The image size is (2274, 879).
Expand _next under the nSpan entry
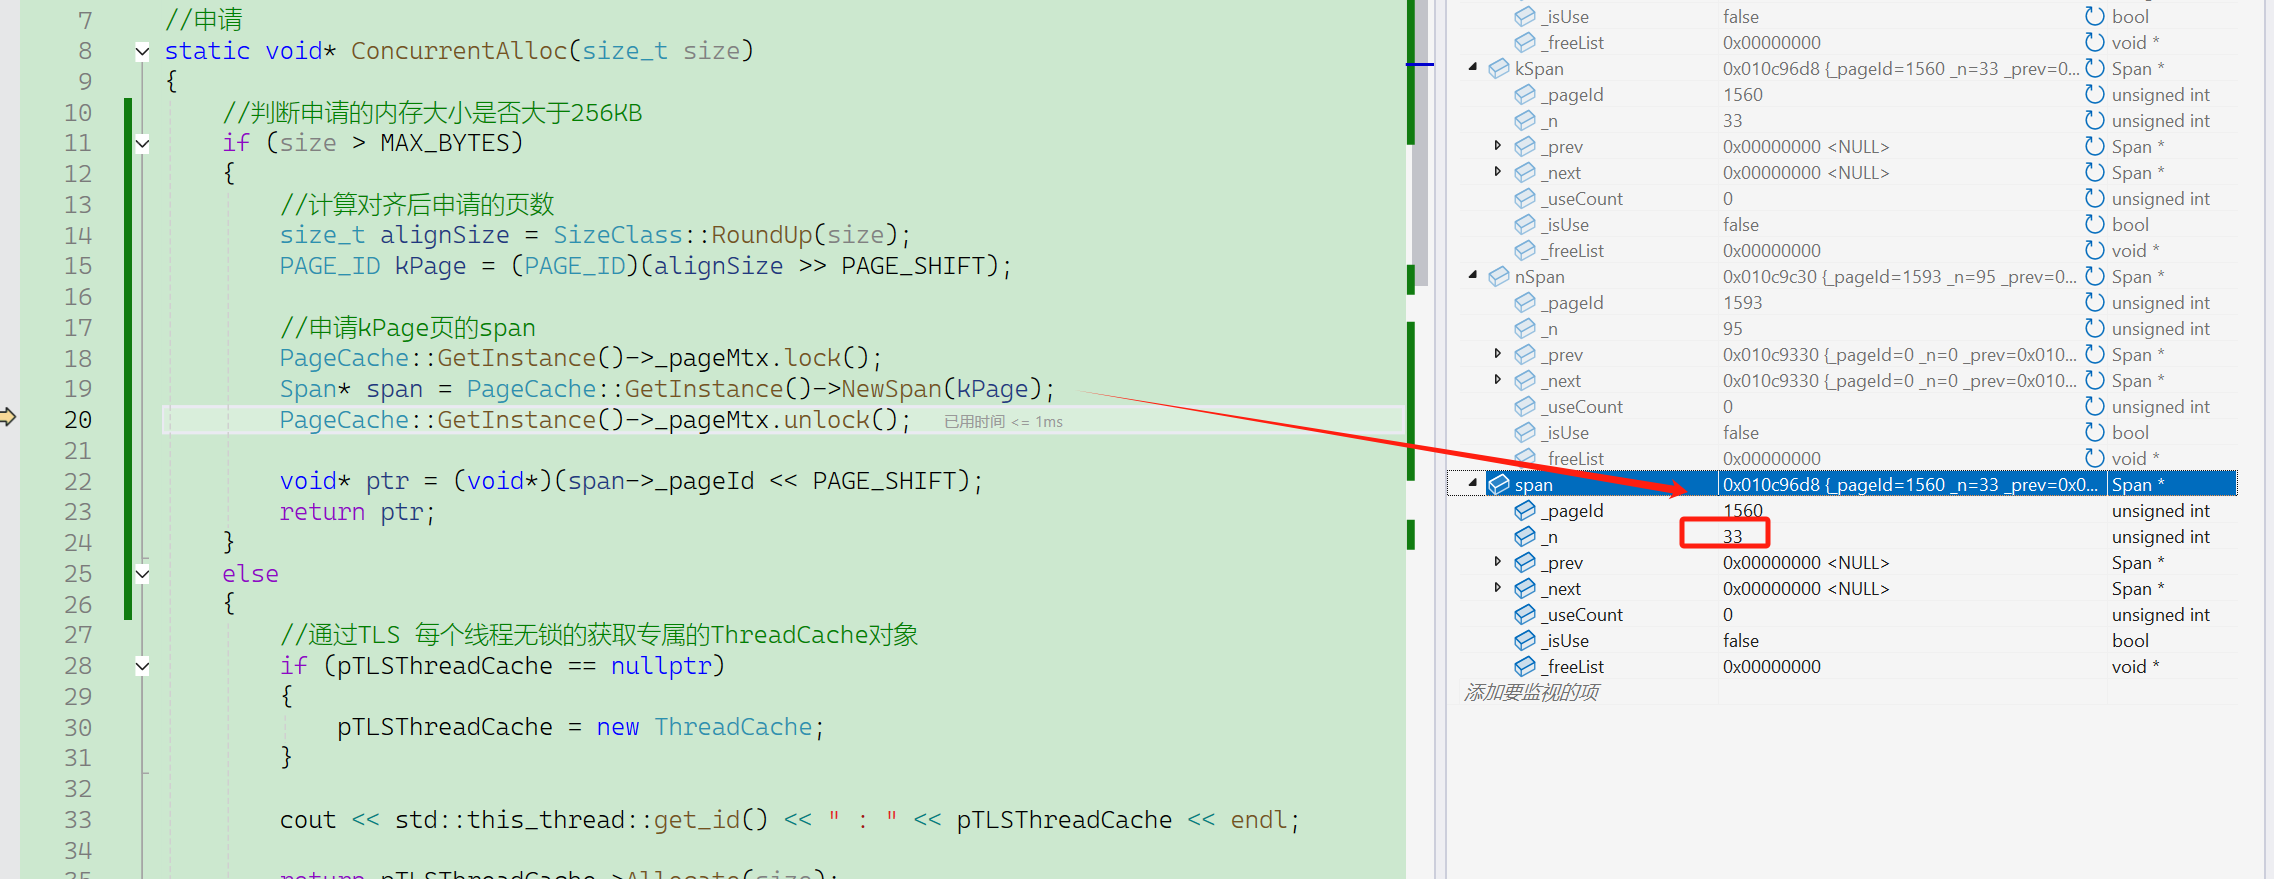(1497, 380)
